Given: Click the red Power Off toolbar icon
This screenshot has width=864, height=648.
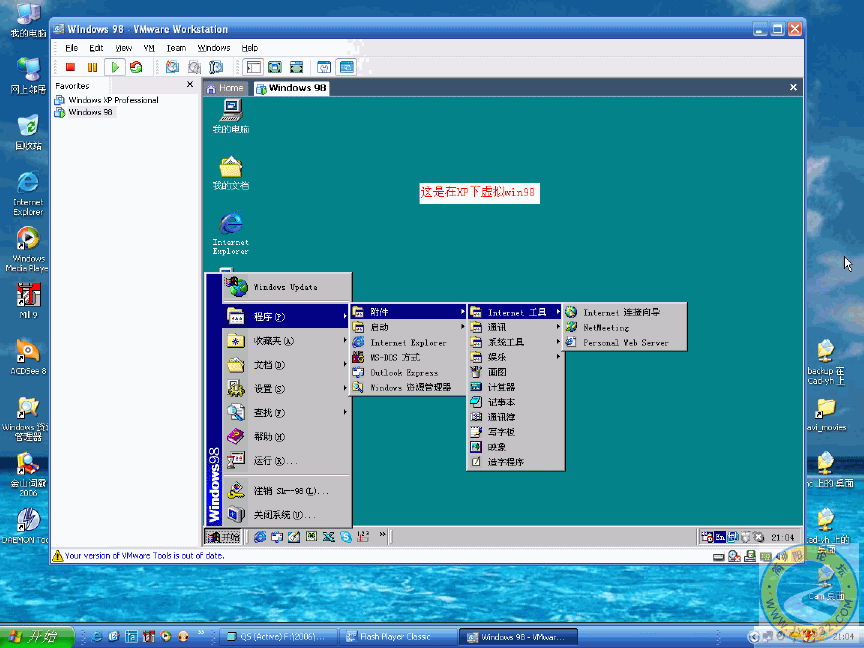Looking at the screenshot, I should click(x=70, y=67).
